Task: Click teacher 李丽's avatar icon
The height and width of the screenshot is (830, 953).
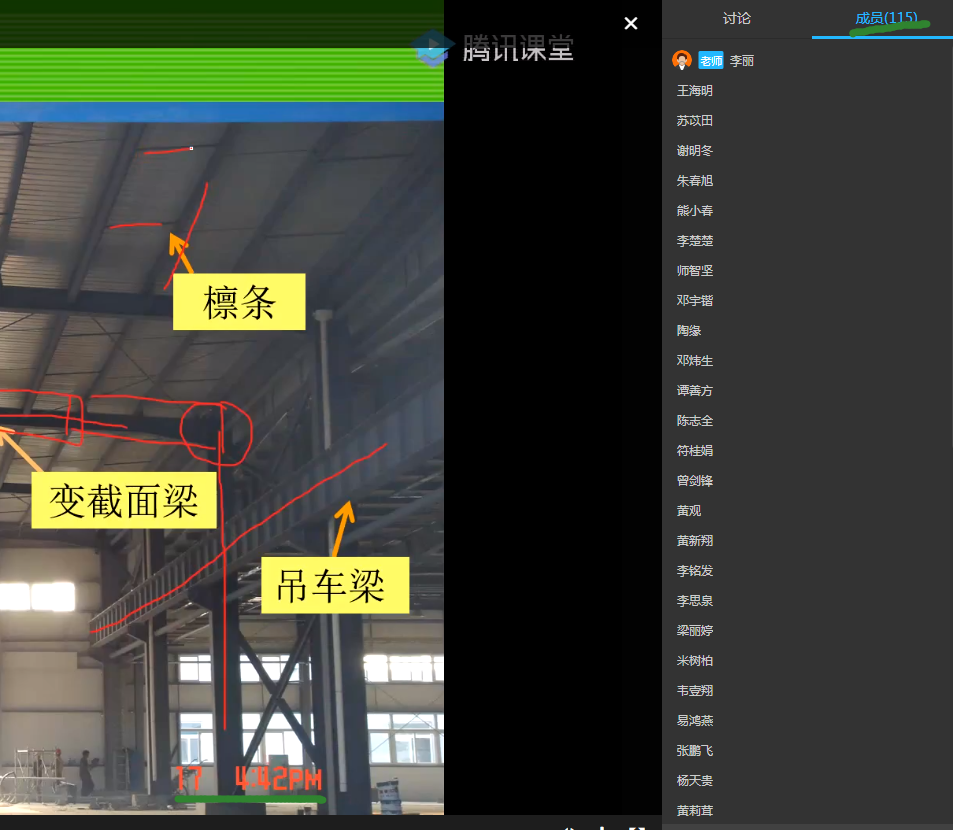Action: click(x=682, y=61)
